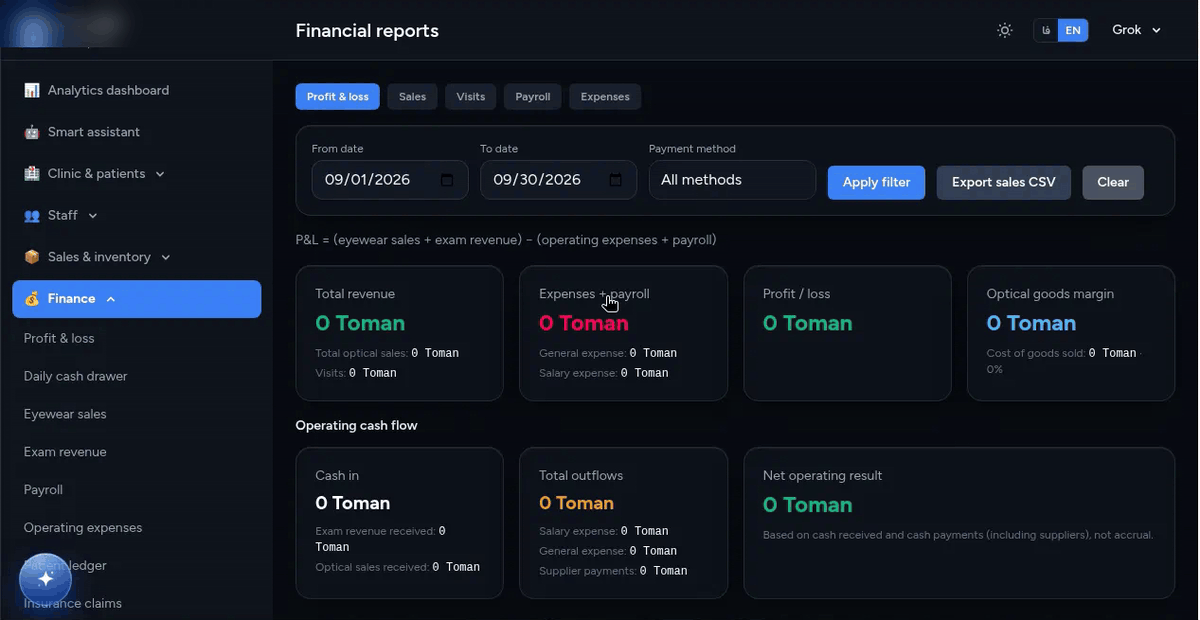Image resolution: width=1200 pixels, height=620 pixels.
Task: Click the Cash in 0 Toman value
Action: point(353,503)
